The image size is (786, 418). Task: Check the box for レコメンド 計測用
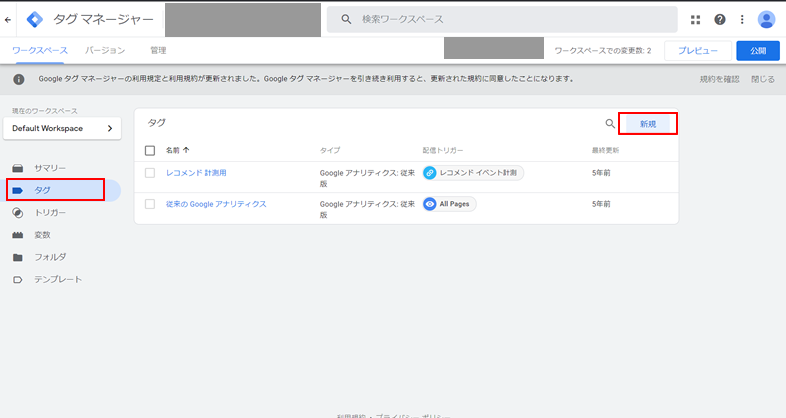[x=150, y=173]
